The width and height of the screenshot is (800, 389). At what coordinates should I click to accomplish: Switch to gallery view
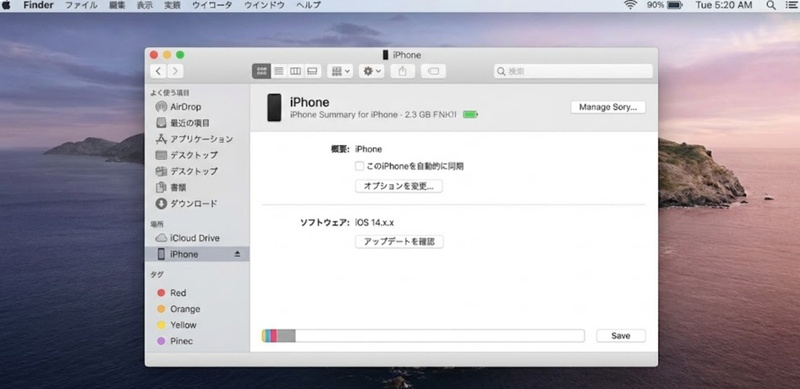[312, 71]
